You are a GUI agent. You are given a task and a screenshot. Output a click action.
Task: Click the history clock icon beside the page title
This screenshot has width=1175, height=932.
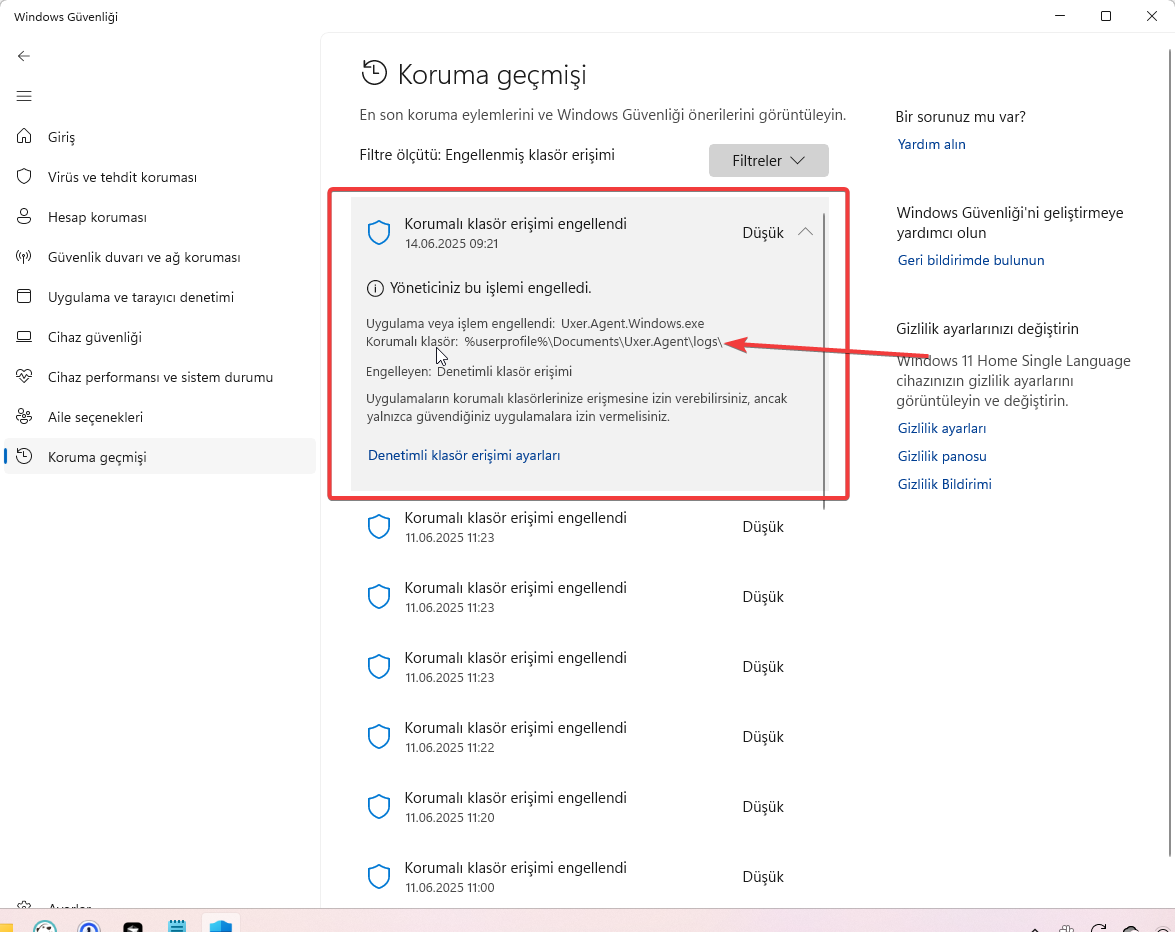pyautogui.click(x=375, y=73)
